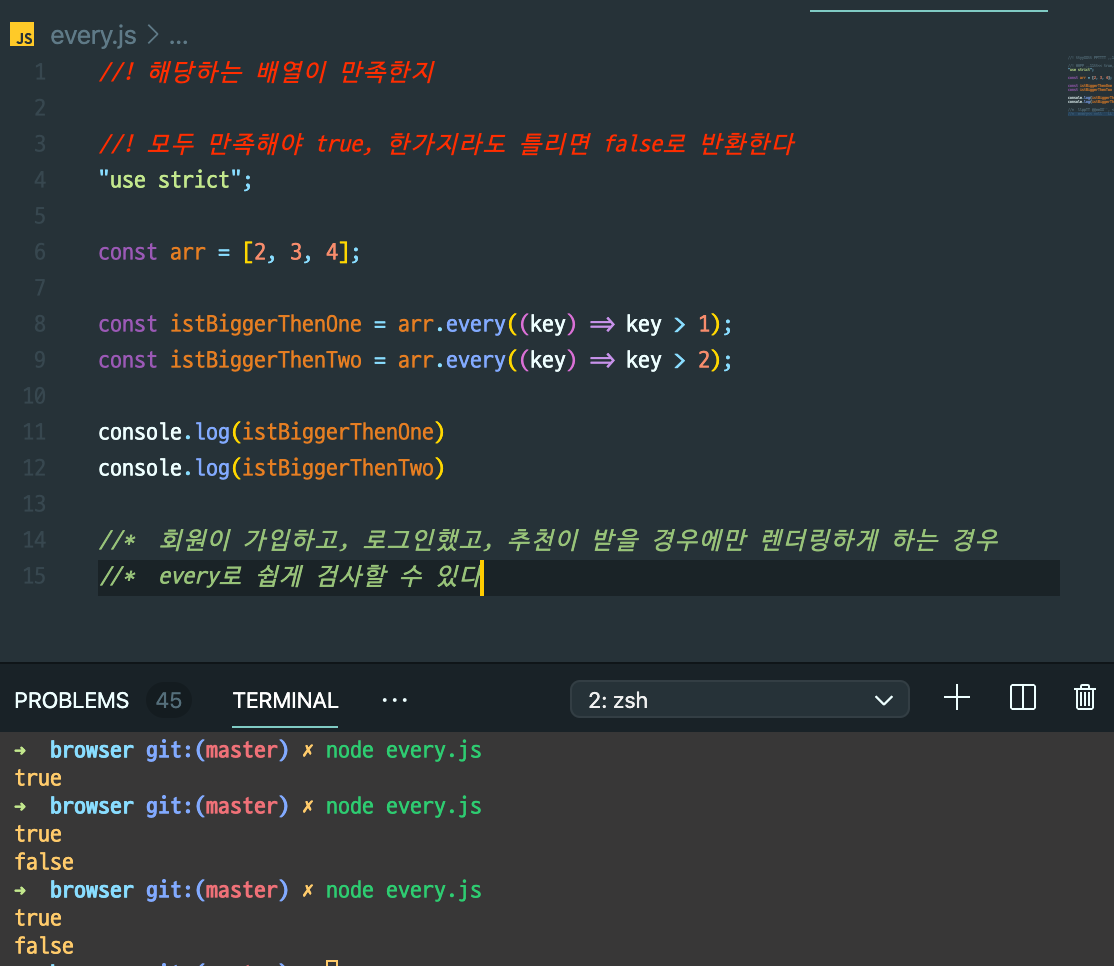Click the JS file icon in breadcrumb
1114x966 pixels.
[22, 35]
